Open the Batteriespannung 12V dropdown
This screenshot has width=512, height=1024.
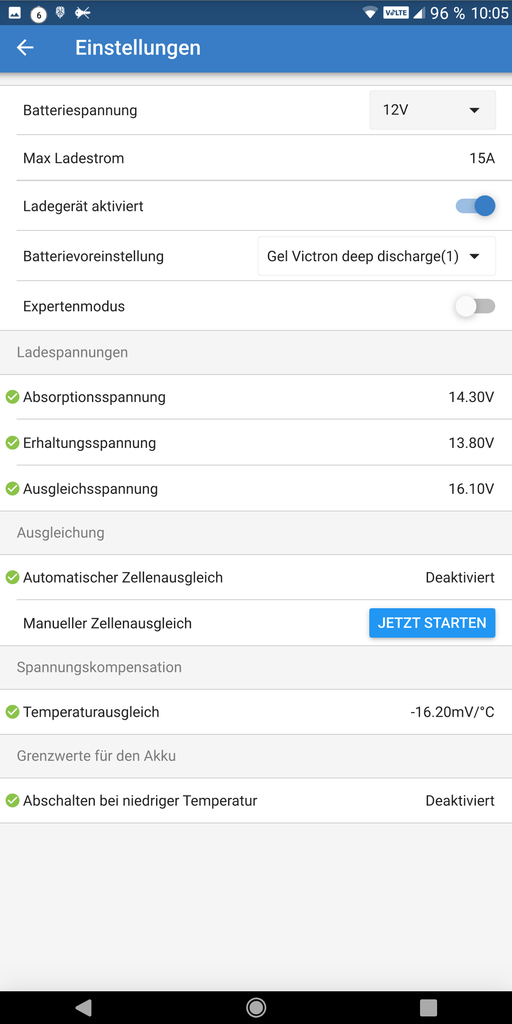click(x=432, y=110)
